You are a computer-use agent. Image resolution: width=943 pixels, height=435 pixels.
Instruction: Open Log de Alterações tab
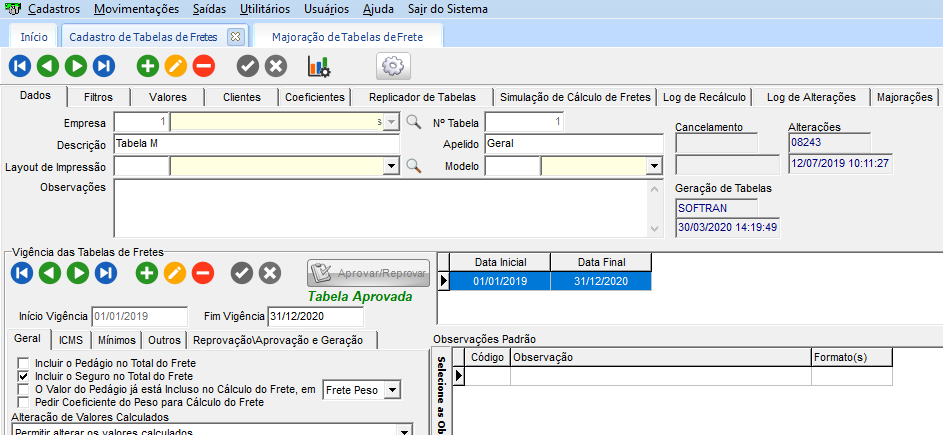pyautogui.click(x=811, y=97)
